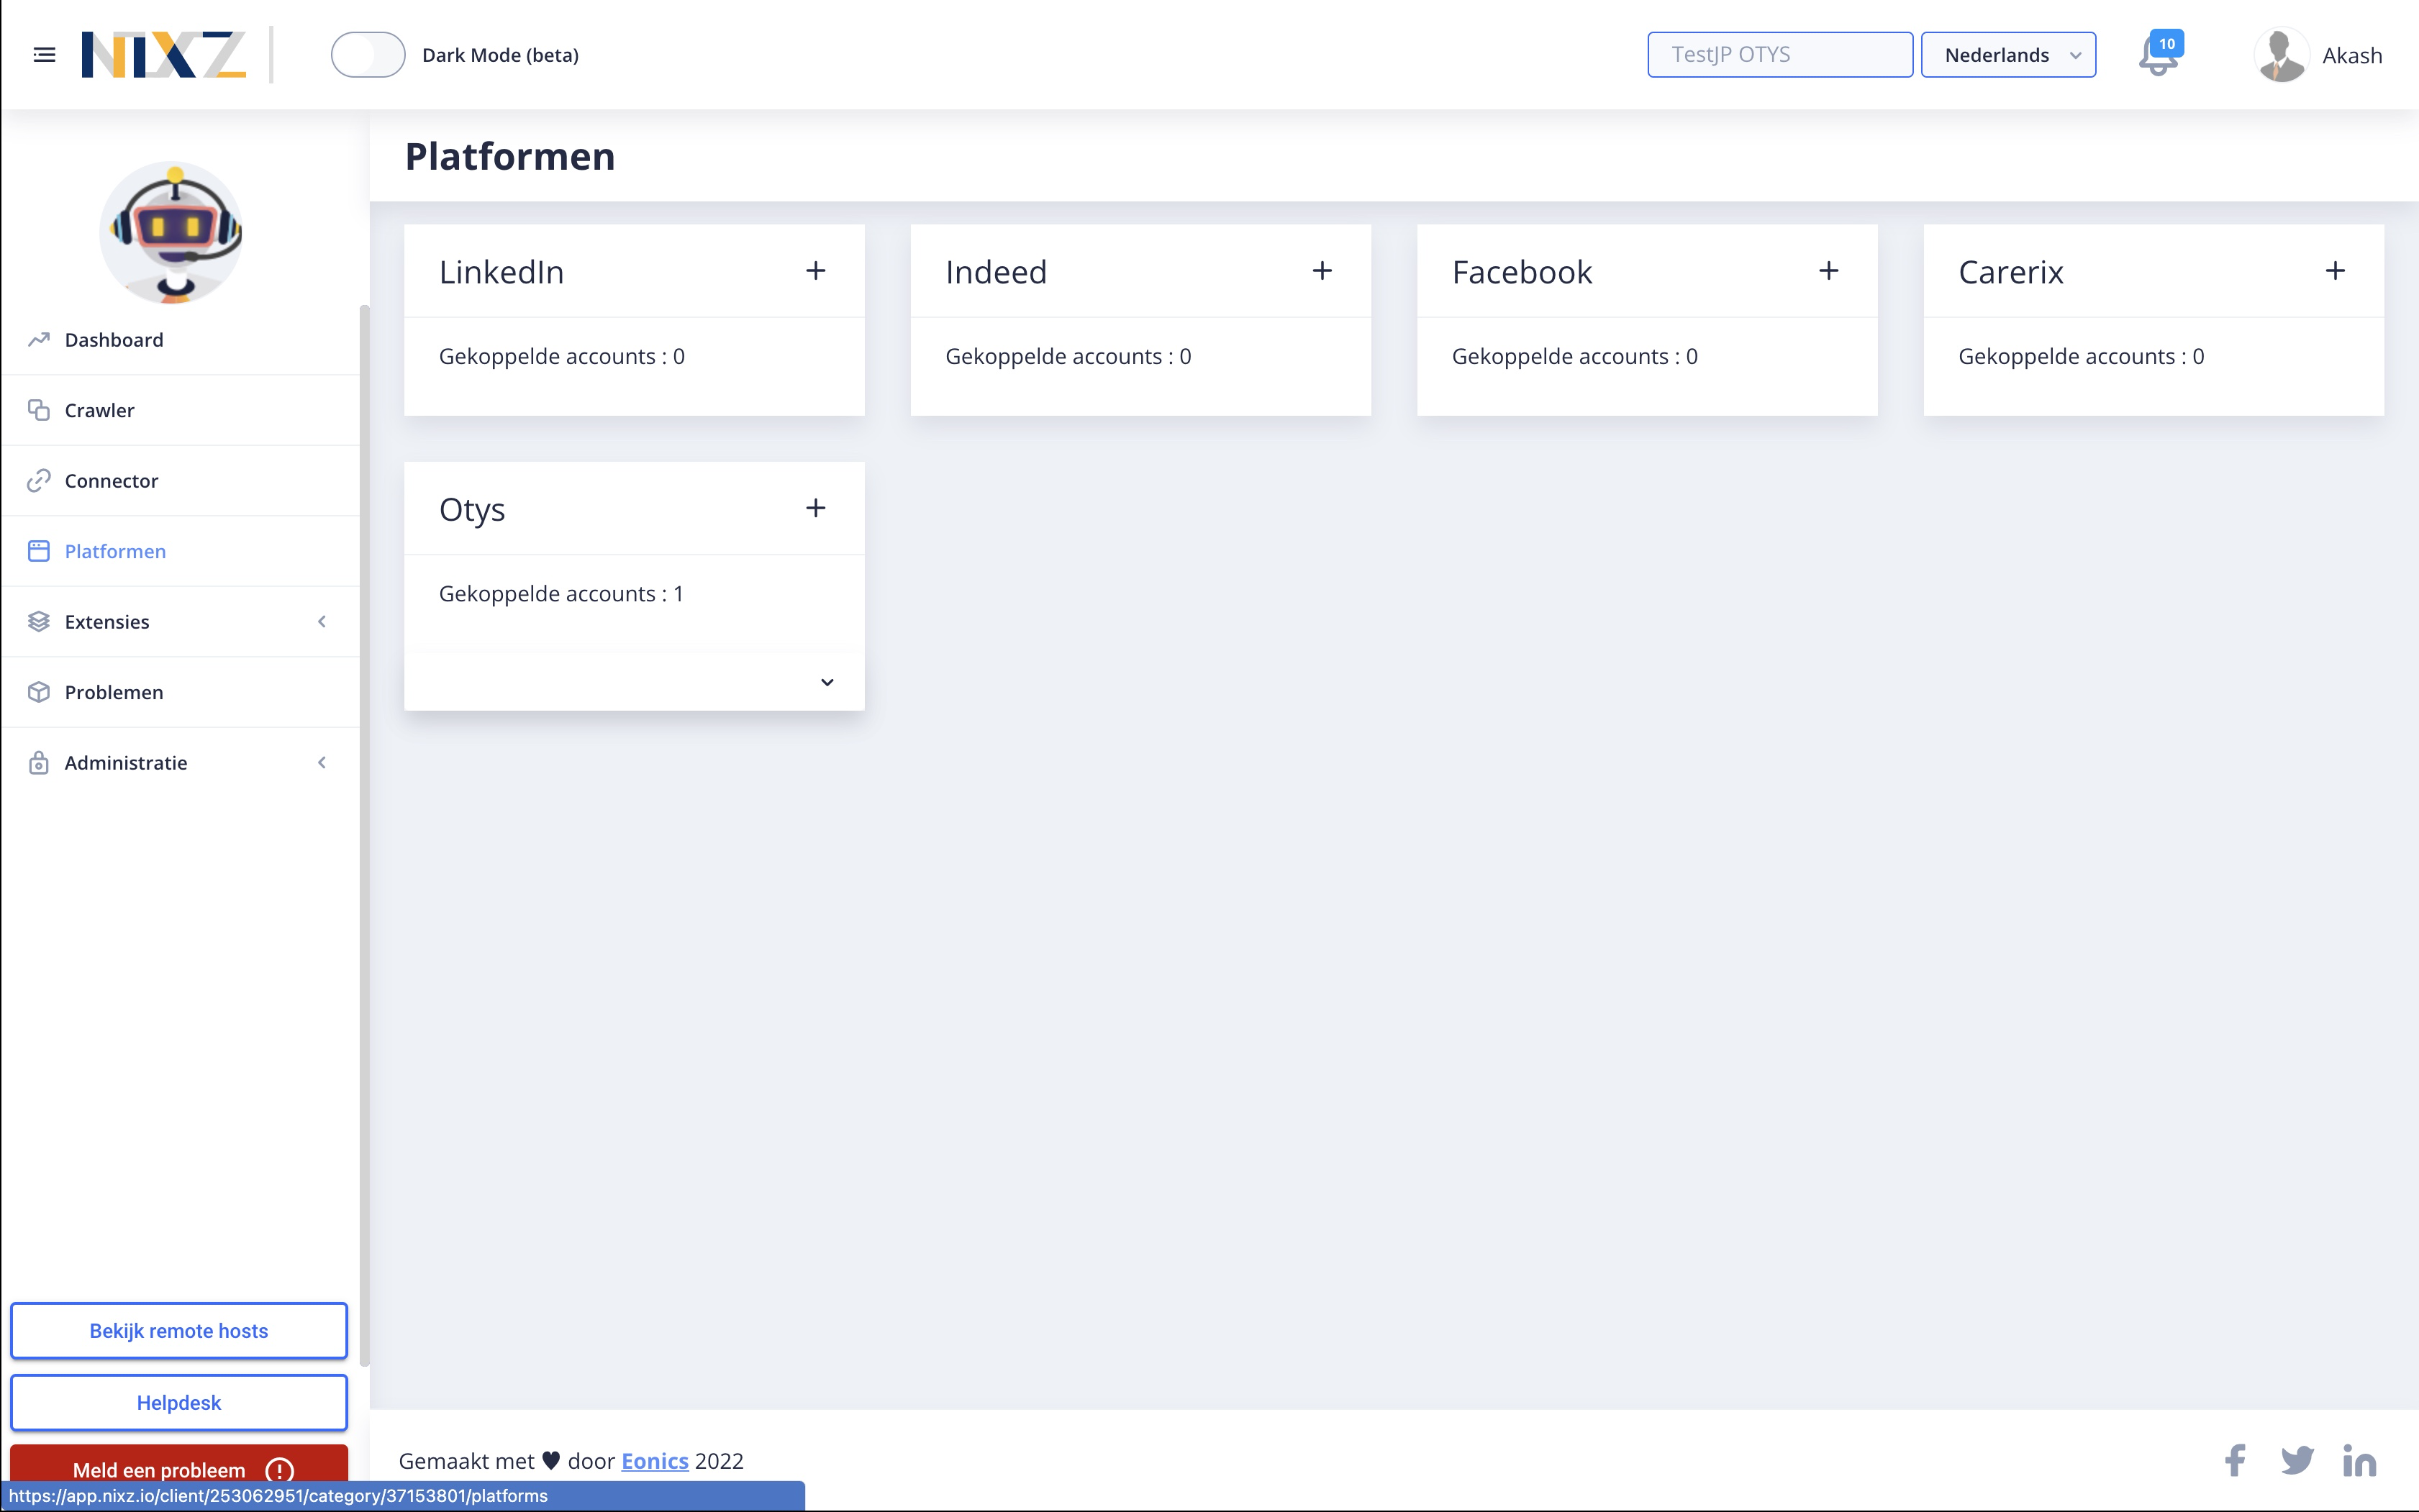Screen dimensions: 2419x1512
Task: Click LinkedIn 'Gekoppelde accounts : 0' text
Action: [x=562, y=357]
